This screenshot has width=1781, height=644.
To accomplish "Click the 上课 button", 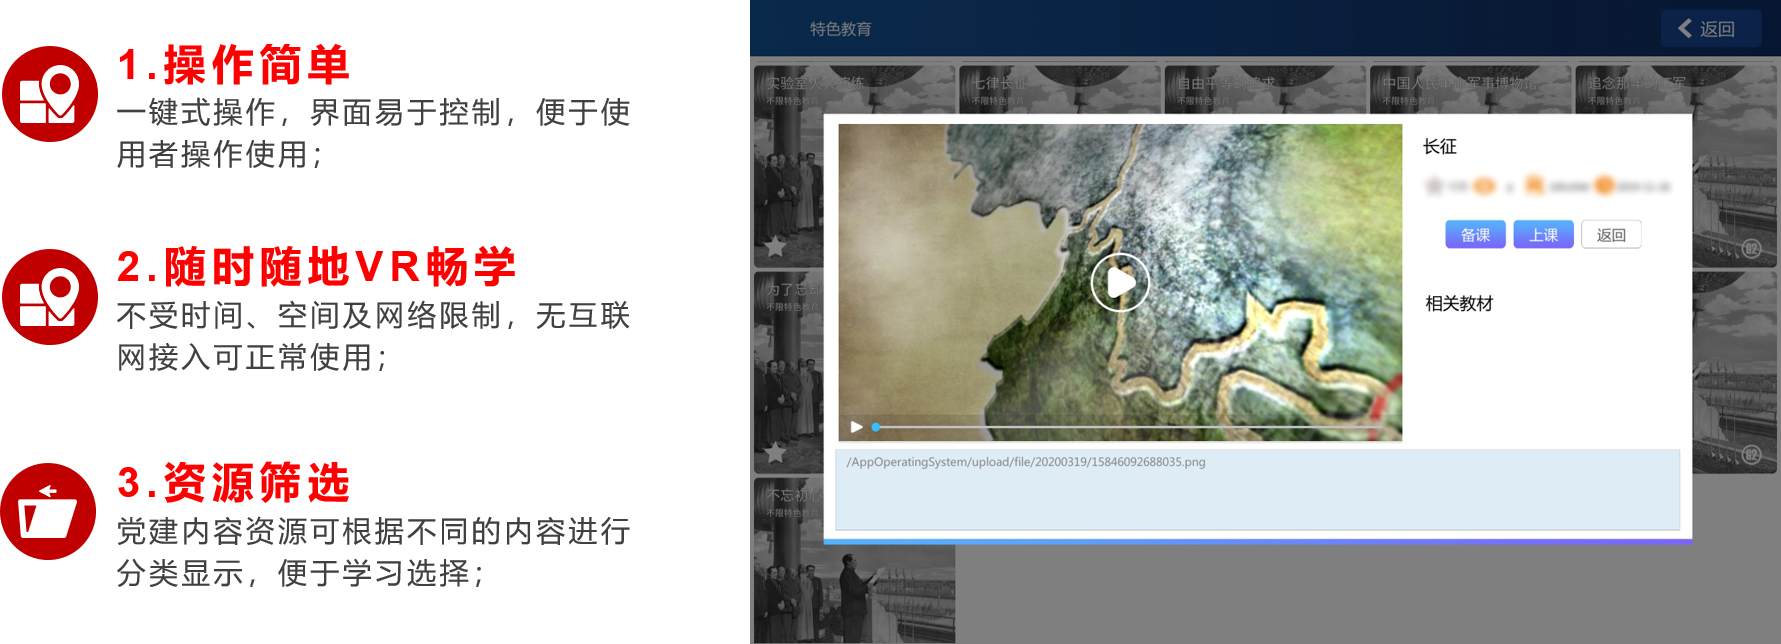I will tap(1543, 235).
